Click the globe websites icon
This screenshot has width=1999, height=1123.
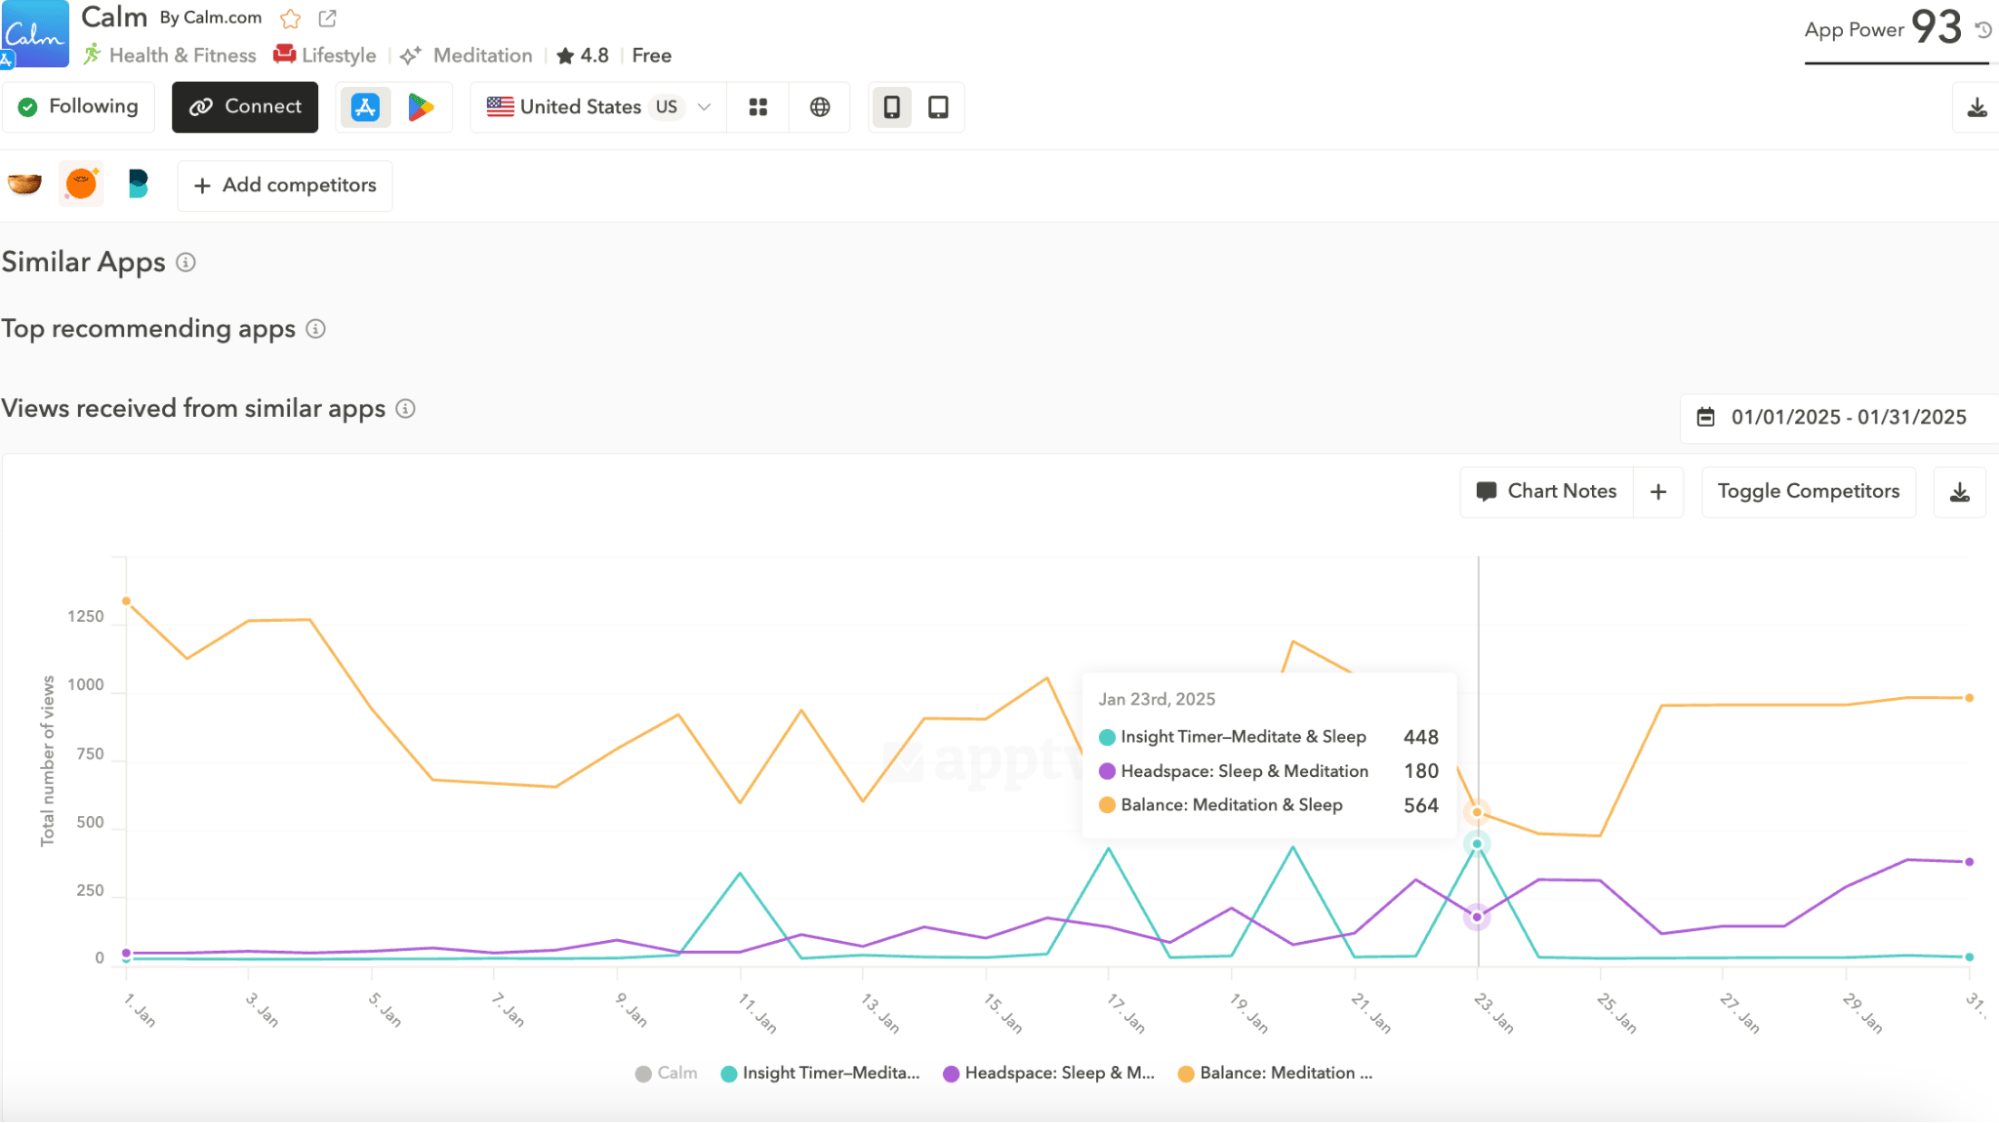819,107
